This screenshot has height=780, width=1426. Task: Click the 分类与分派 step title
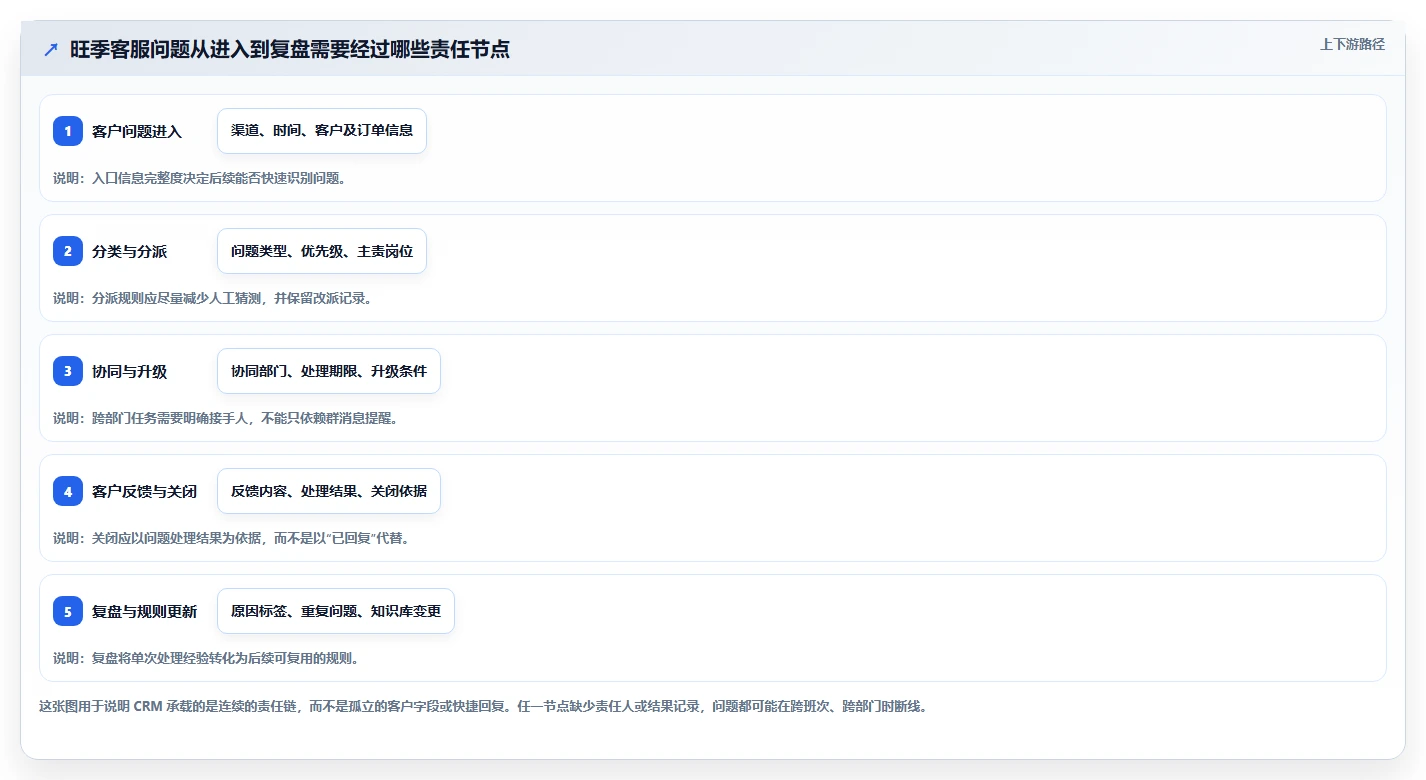(x=129, y=251)
